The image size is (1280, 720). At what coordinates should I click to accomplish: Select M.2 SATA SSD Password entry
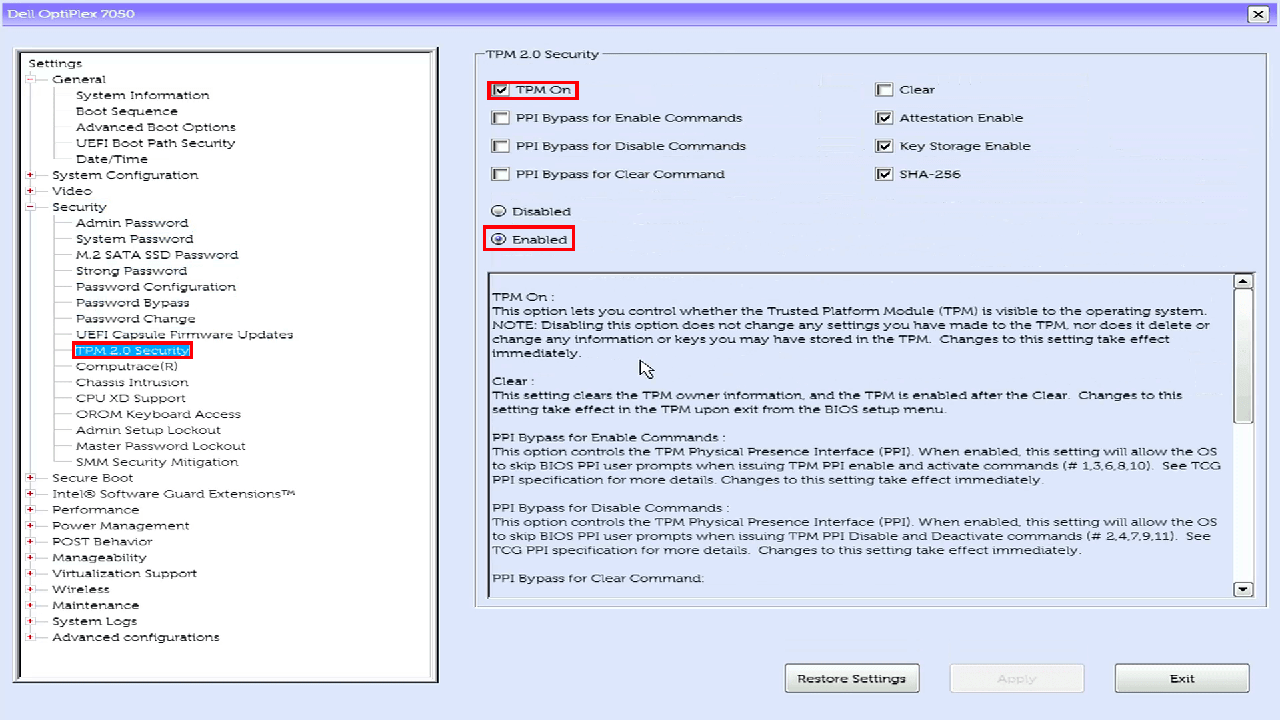[157, 255]
